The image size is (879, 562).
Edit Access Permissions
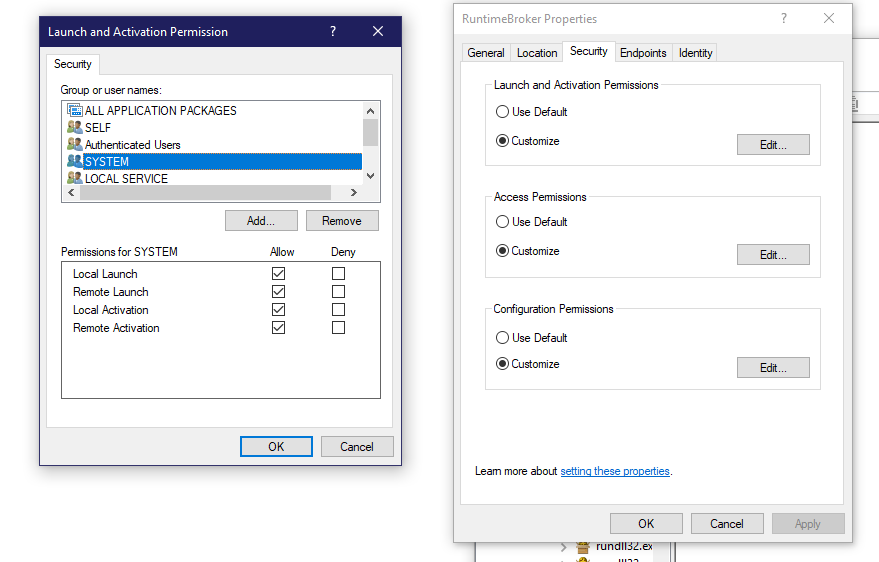pos(773,254)
